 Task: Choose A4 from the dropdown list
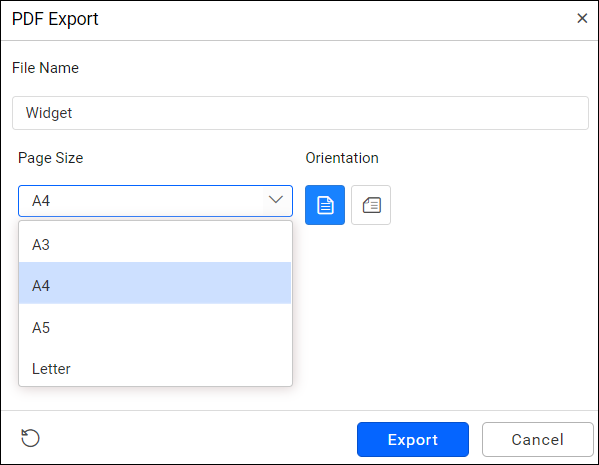[155, 283]
